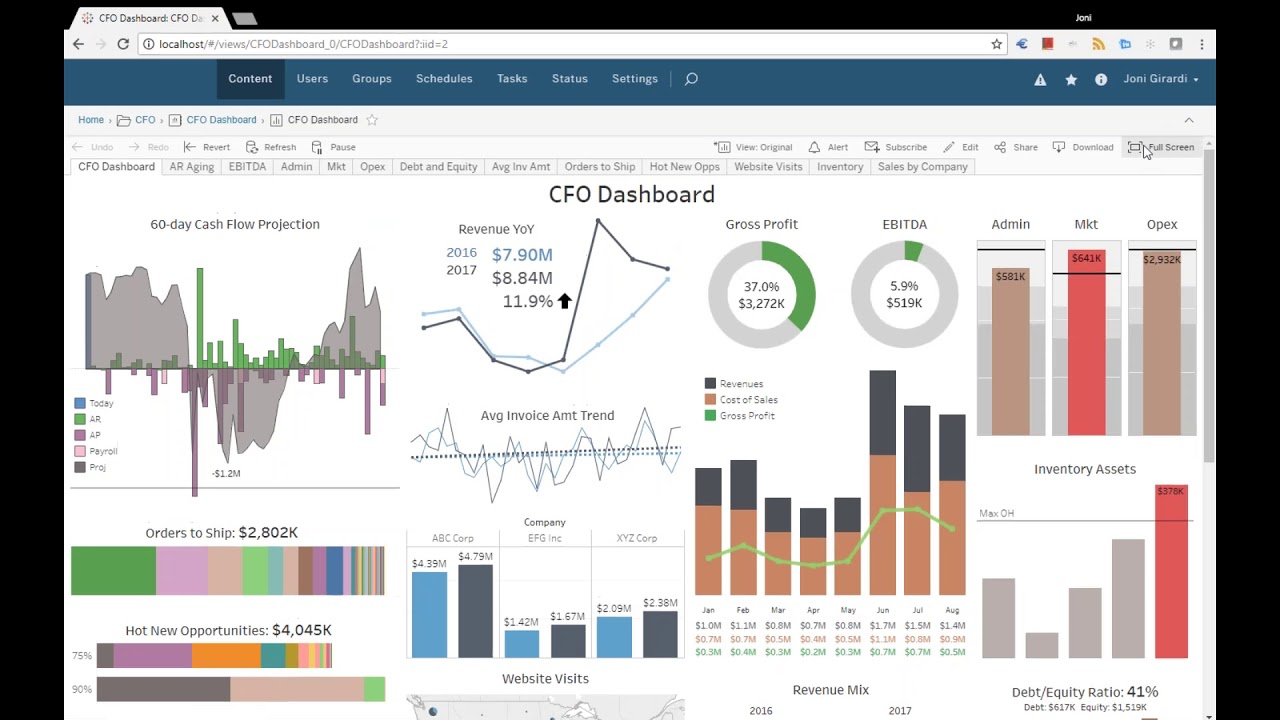This screenshot has width=1280, height=720.
Task: Switch to the Avg Inv Amt tab
Action: click(521, 167)
